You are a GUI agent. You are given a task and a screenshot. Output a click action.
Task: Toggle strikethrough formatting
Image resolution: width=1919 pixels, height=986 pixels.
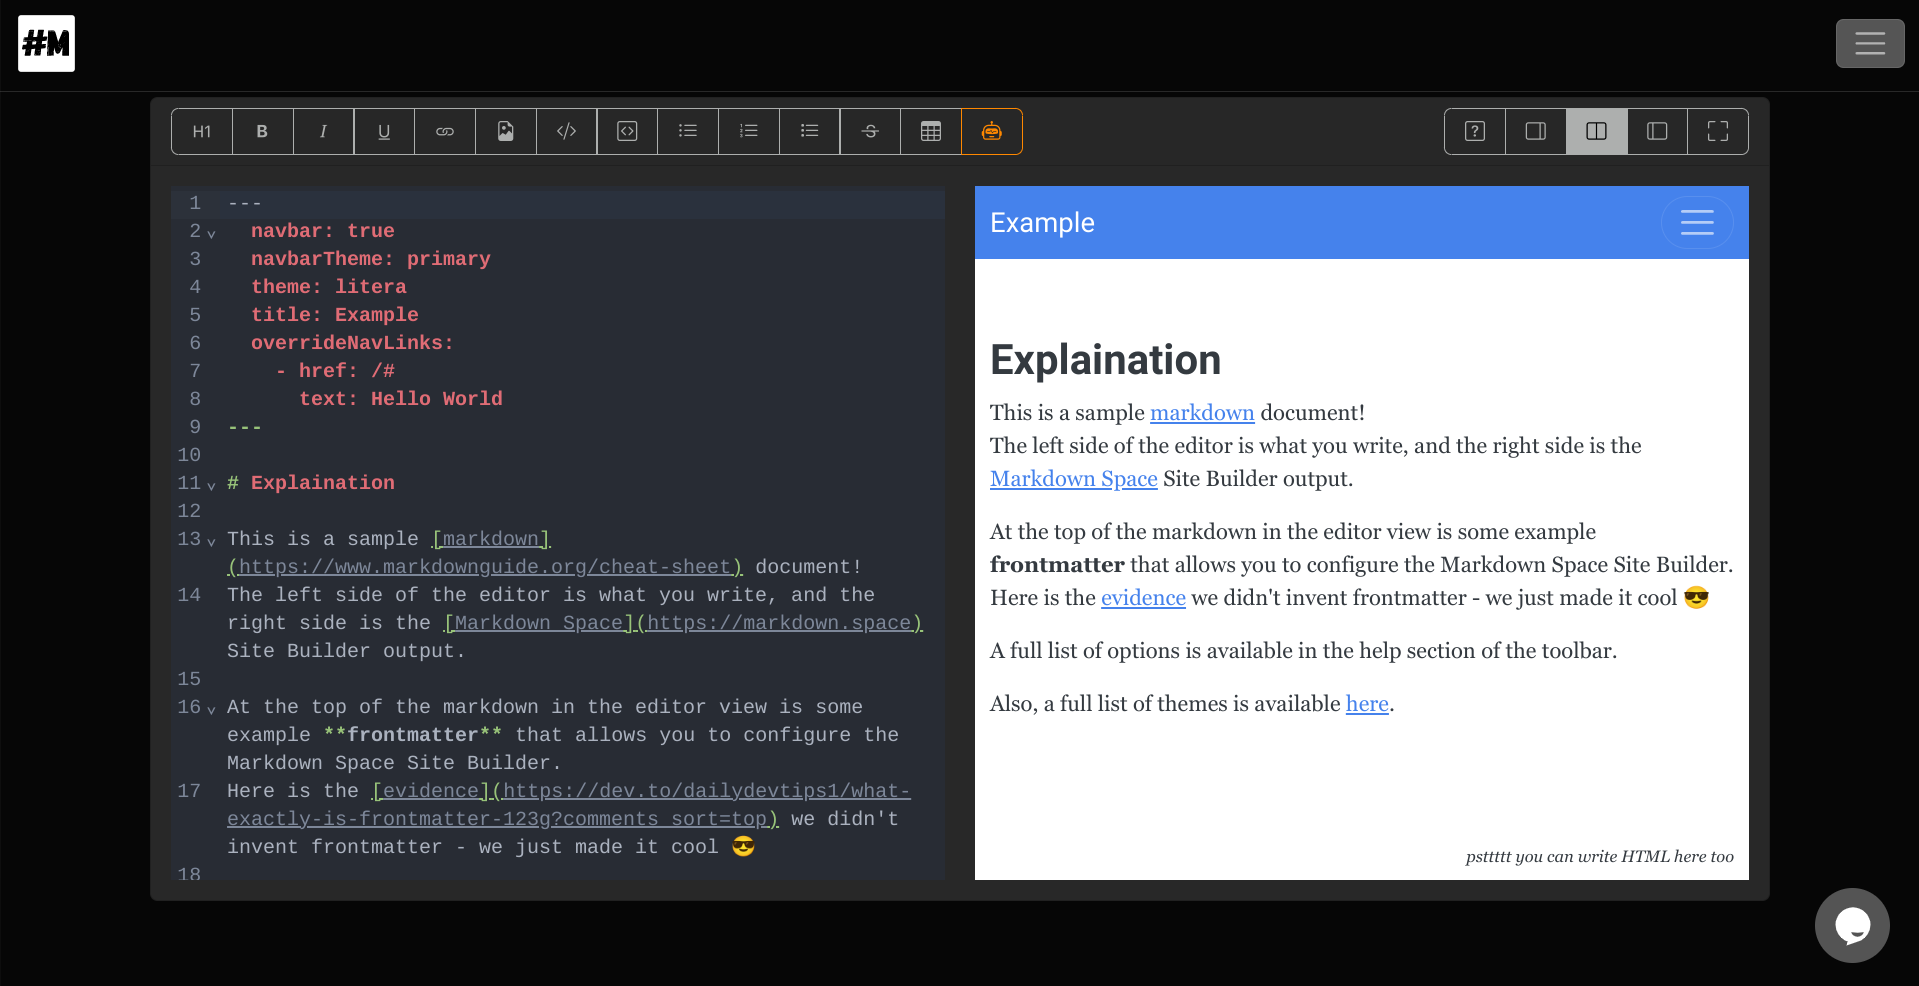(869, 131)
